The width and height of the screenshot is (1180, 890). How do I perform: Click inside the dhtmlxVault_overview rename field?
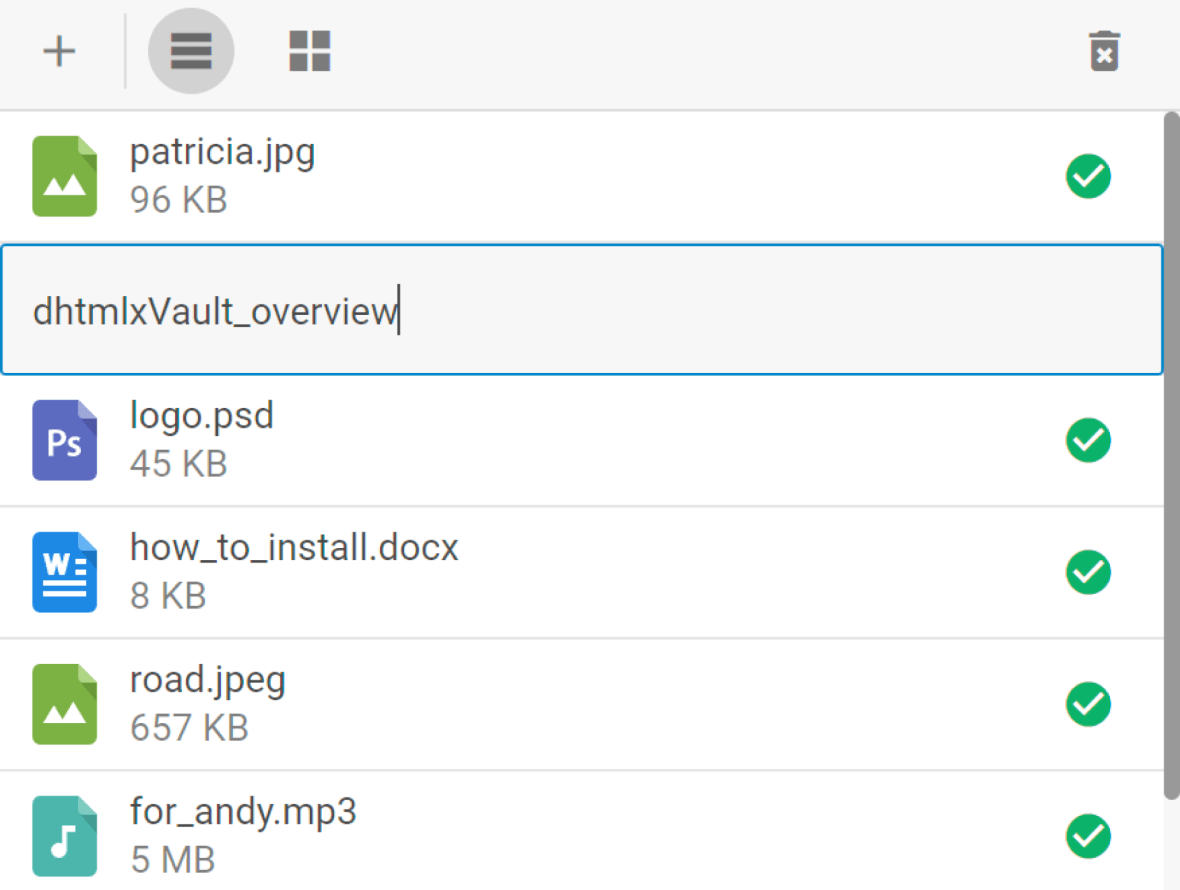click(582, 309)
